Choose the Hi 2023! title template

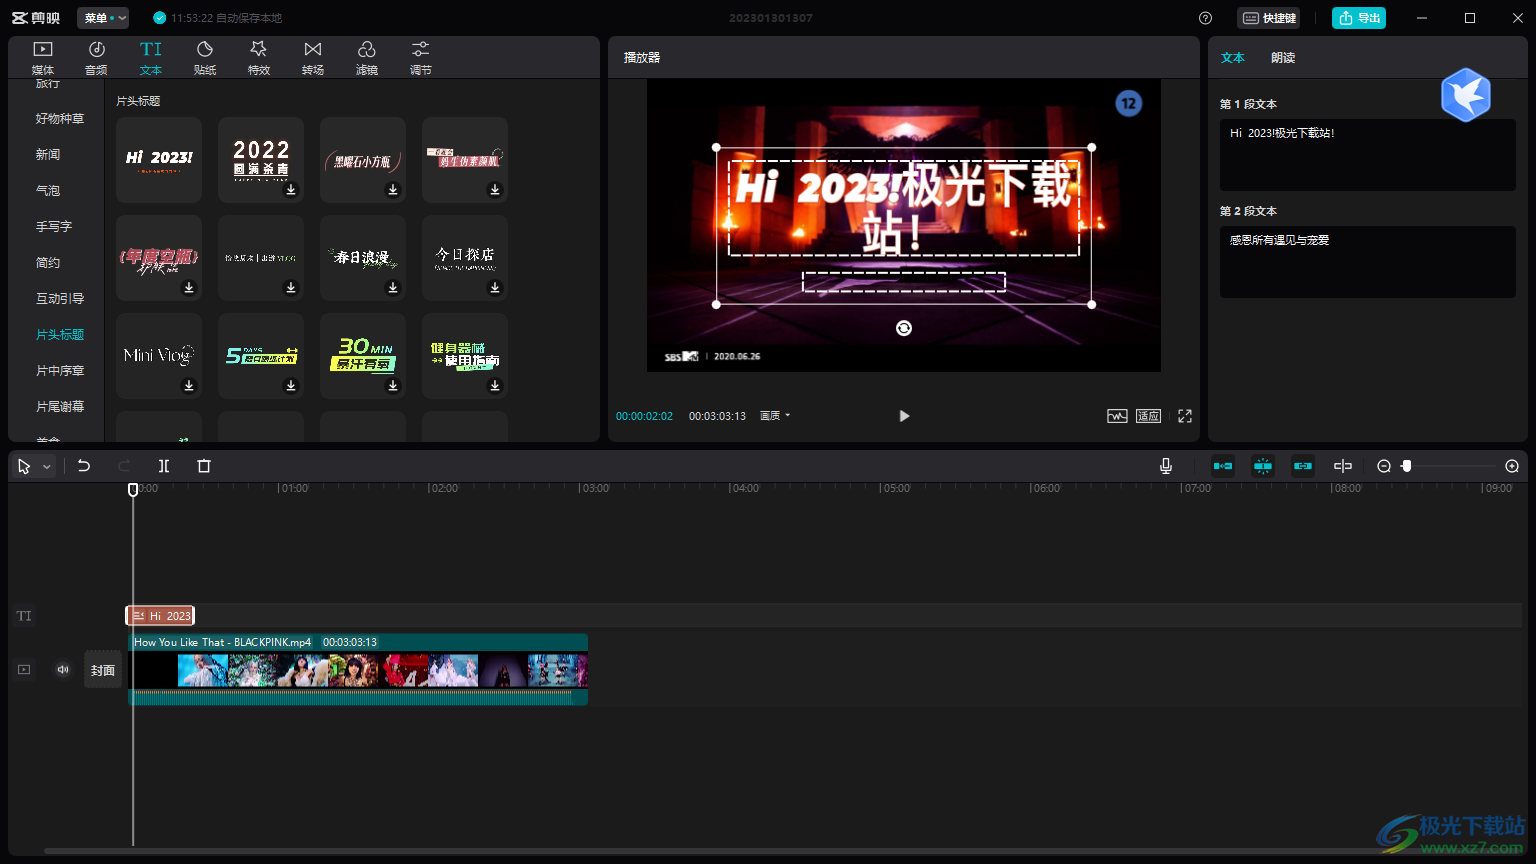click(x=159, y=159)
